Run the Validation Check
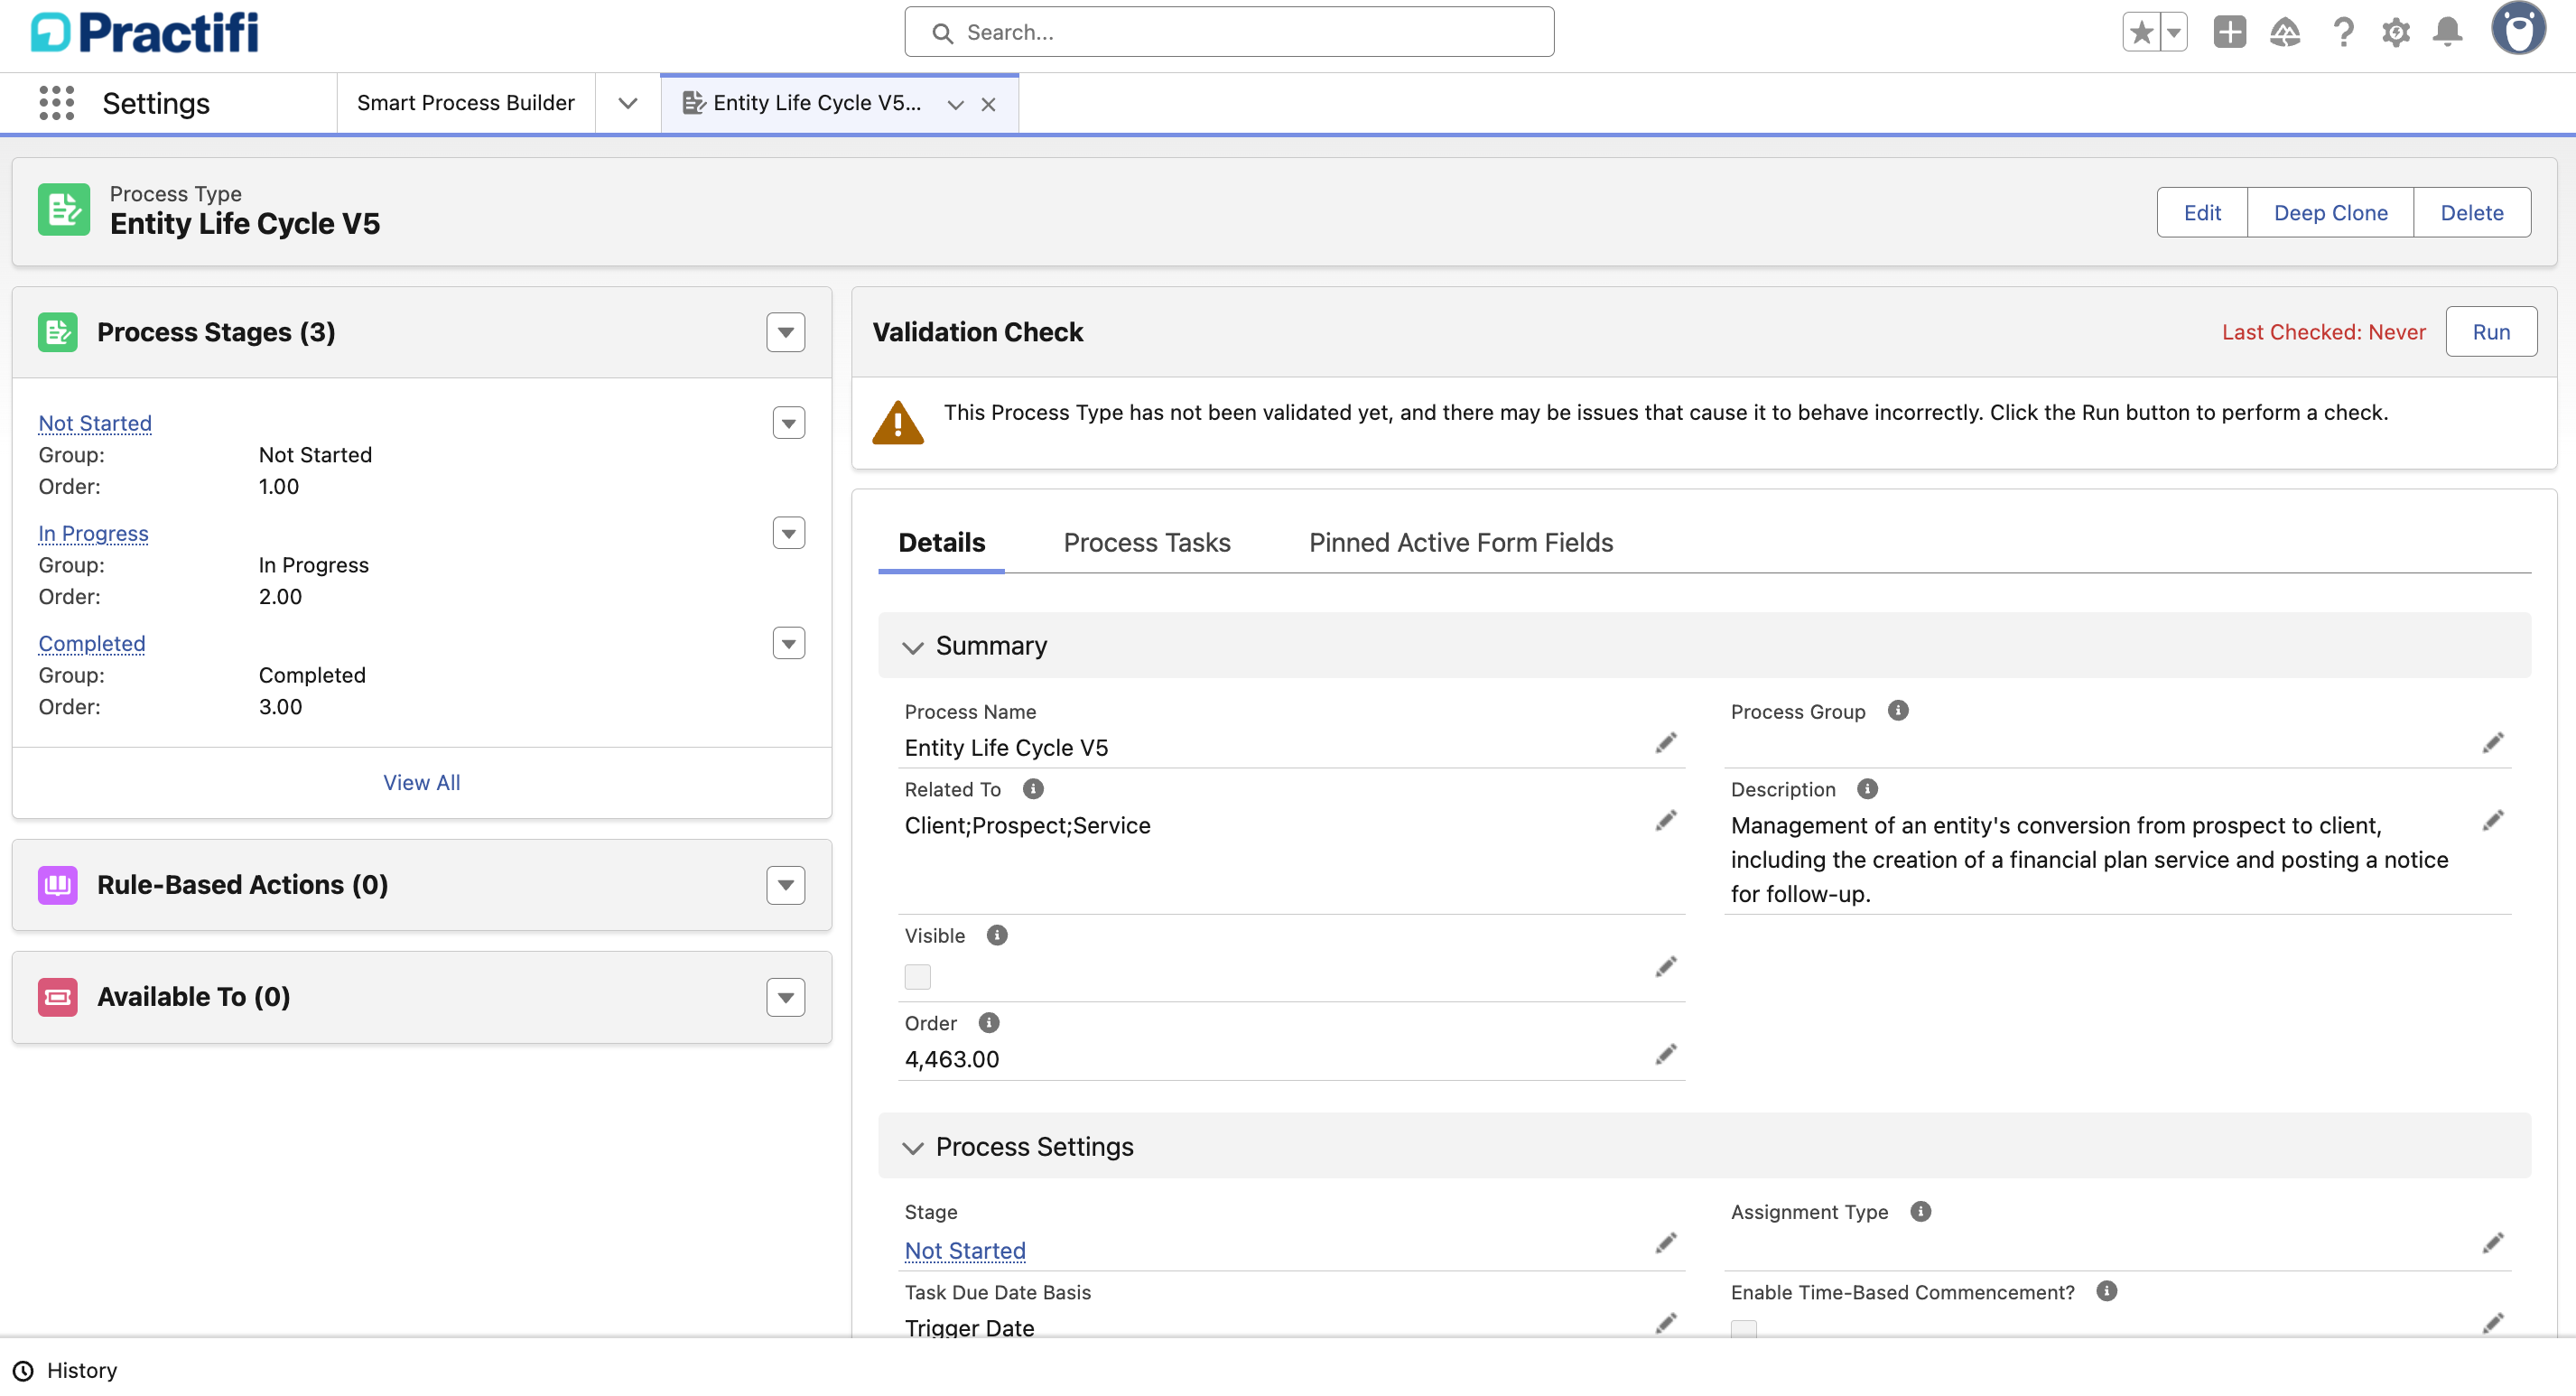The image size is (2576, 1396). coord(2491,331)
